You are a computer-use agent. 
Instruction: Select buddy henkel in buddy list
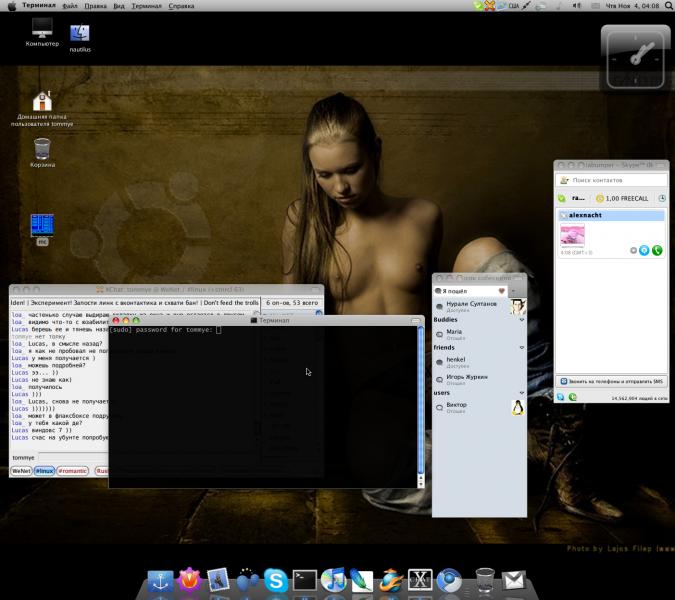pos(479,362)
